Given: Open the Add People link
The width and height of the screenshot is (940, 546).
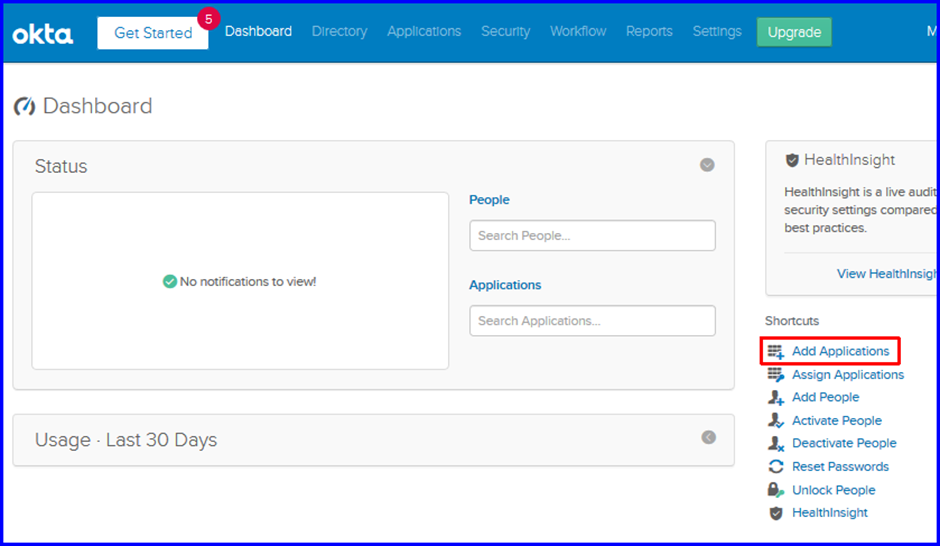Looking at the screenshot, I should [825, 397].
